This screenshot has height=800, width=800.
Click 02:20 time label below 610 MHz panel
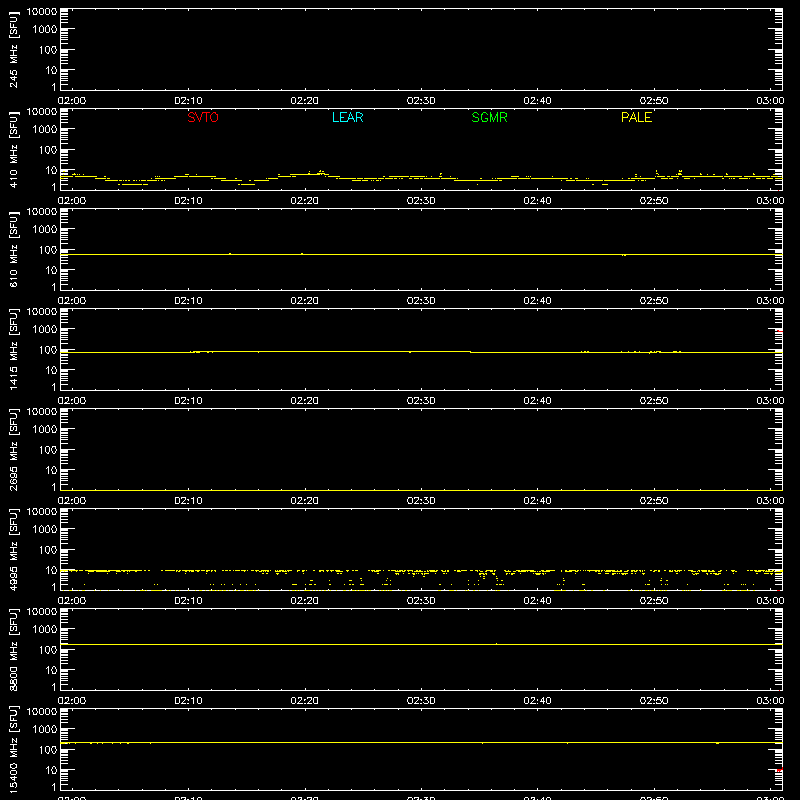pyautogui.click(x=305, y=301)
